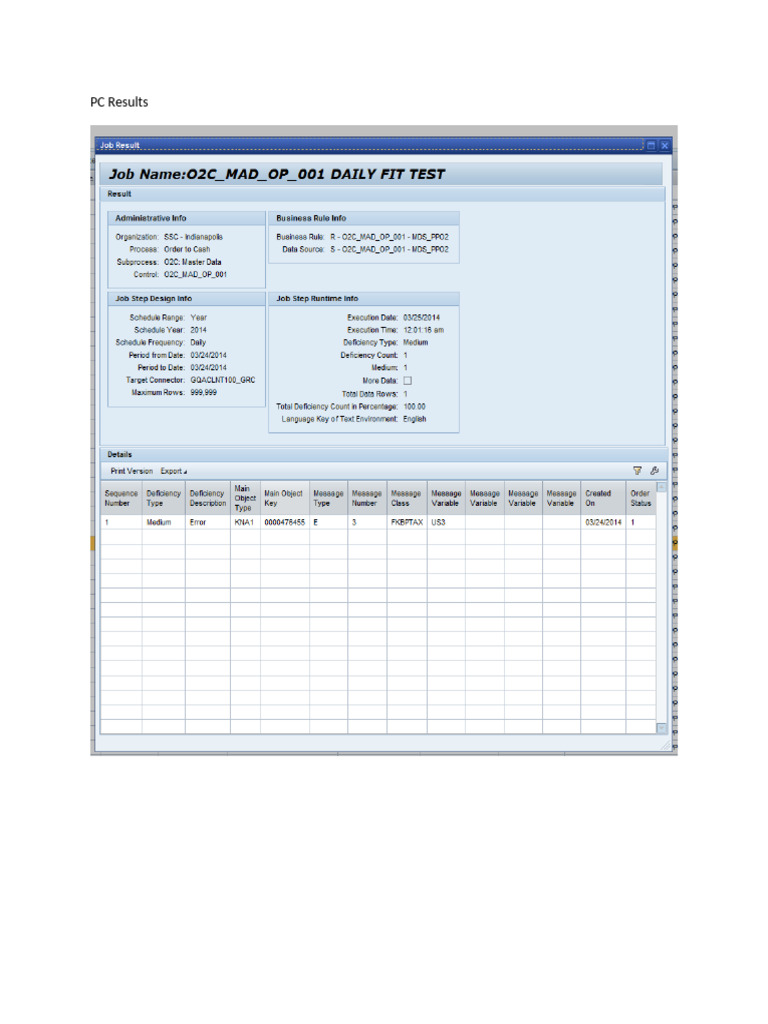This screenshot has height=1024, width=768.
Task: Close the Job Result dialog
Action: point(664,146)
